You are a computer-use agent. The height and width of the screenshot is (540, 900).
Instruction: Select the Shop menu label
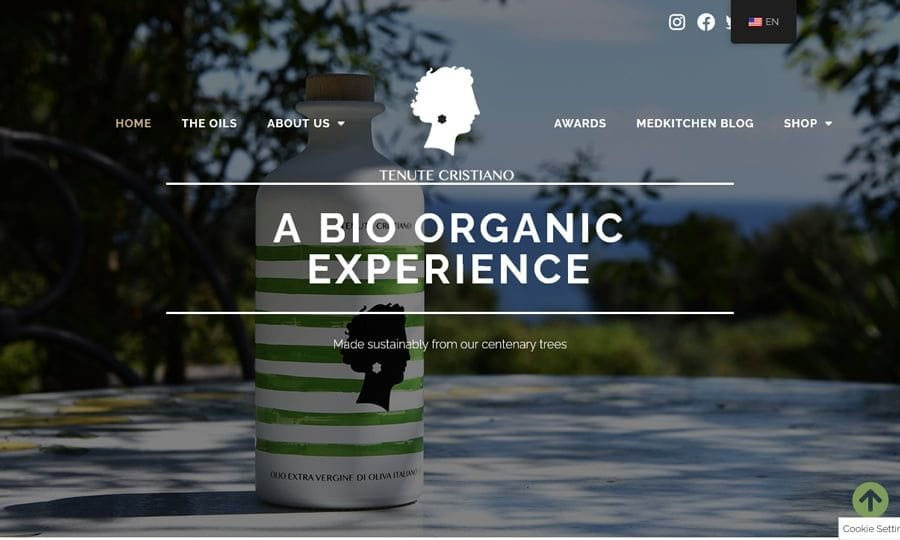(801, 123)
